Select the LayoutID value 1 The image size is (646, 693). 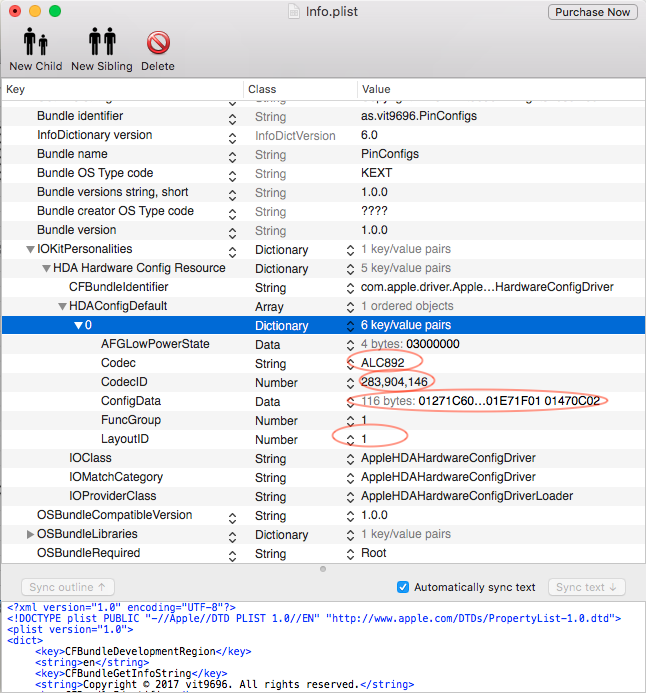click(x=364, y=439)
